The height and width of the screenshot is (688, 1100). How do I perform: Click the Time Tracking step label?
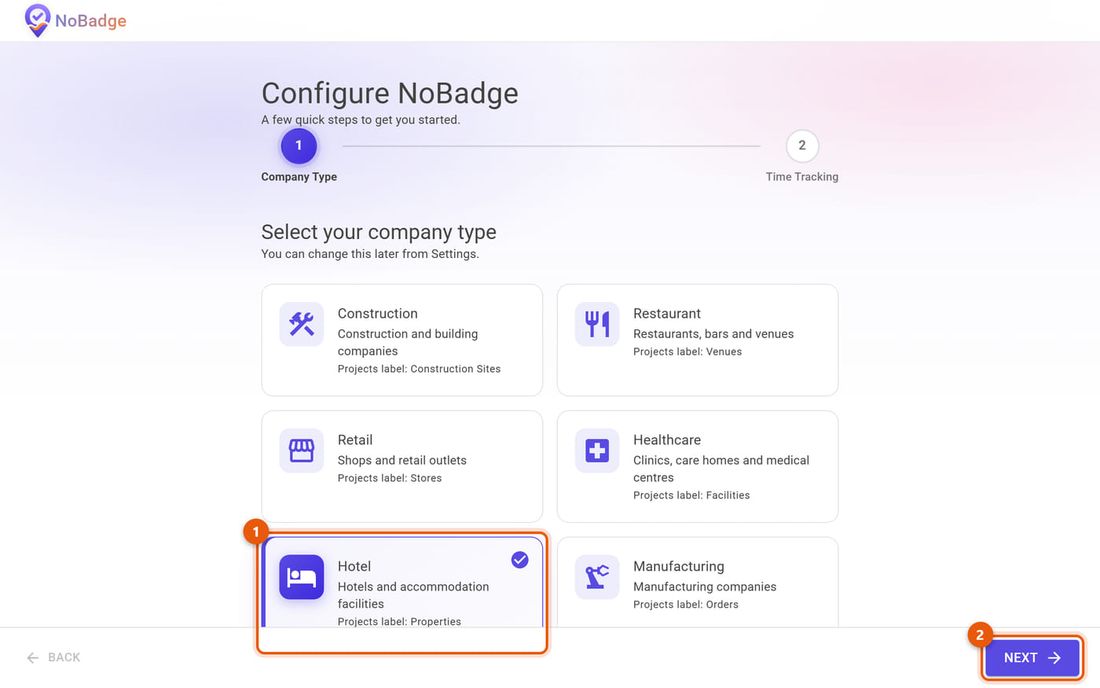point(802,177)
